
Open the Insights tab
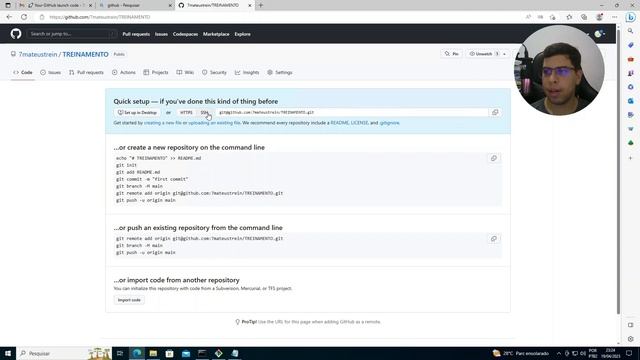click(x=247, y=73)
